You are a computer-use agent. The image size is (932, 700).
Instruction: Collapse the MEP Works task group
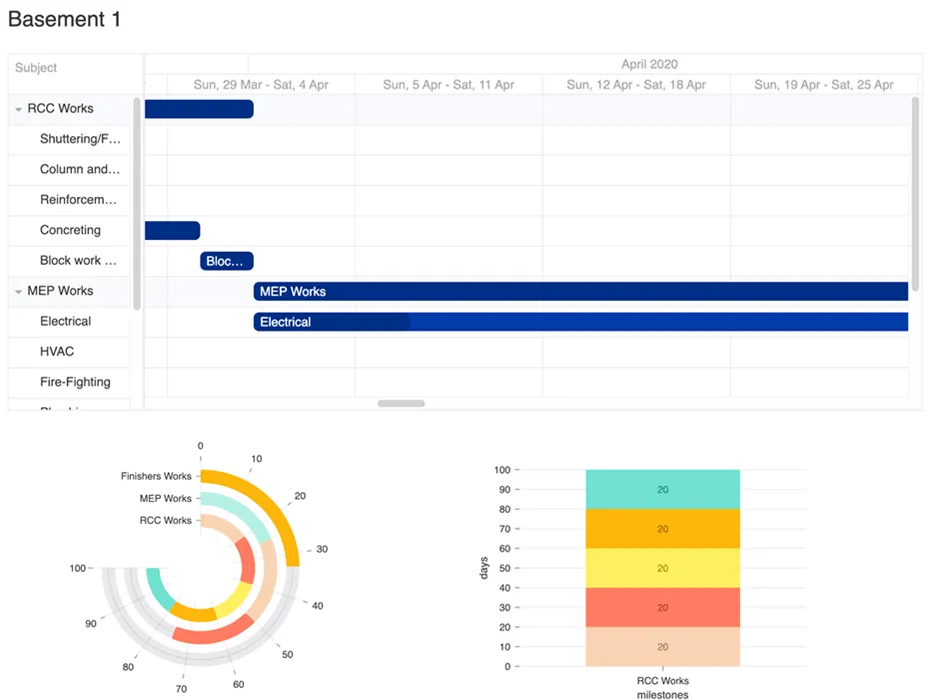[x=18, y=290]
